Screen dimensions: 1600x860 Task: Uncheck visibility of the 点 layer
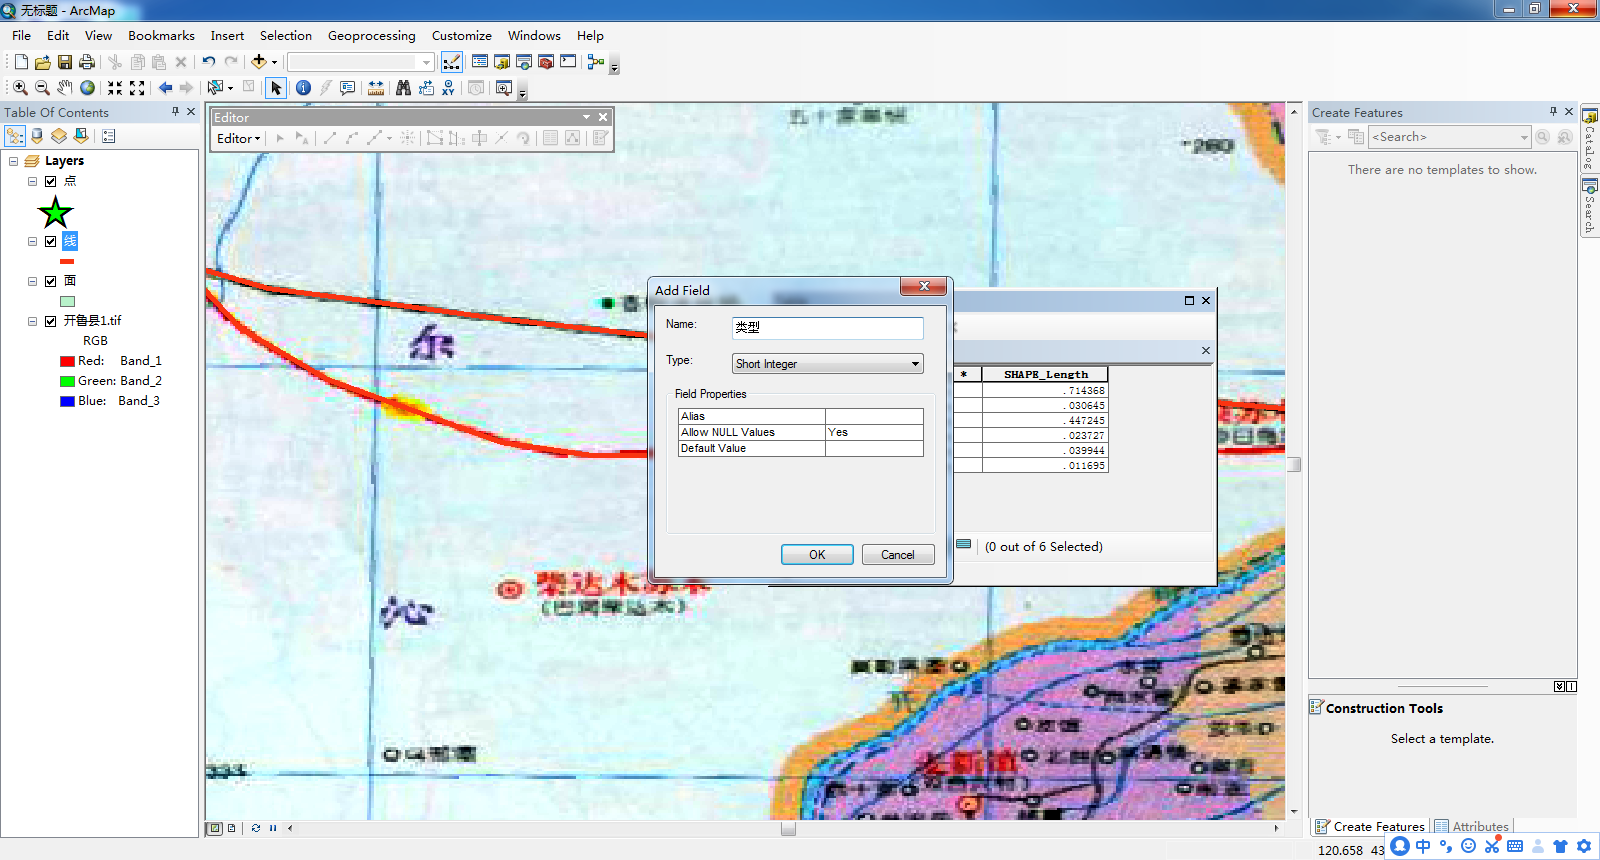(50, 181)
